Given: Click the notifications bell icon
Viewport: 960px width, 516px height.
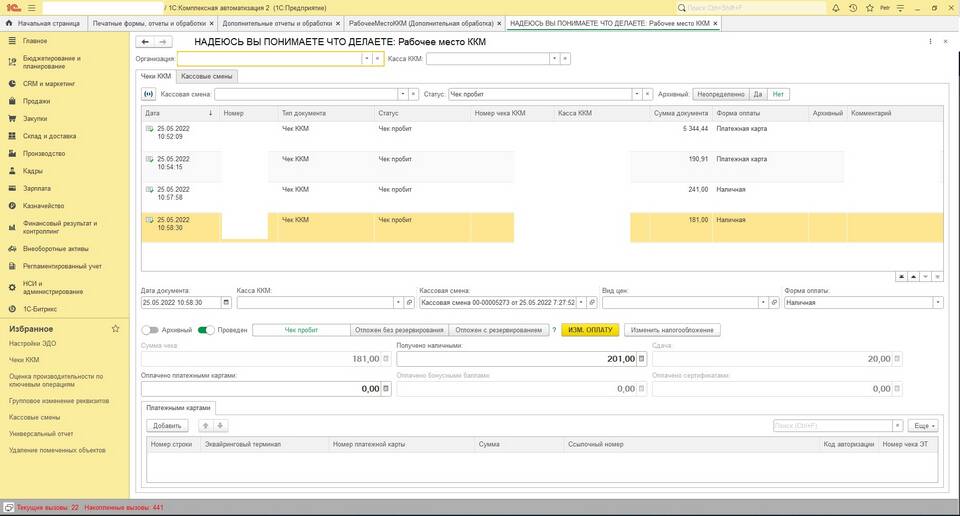Looking at the screenshot, I should [836, 8].
